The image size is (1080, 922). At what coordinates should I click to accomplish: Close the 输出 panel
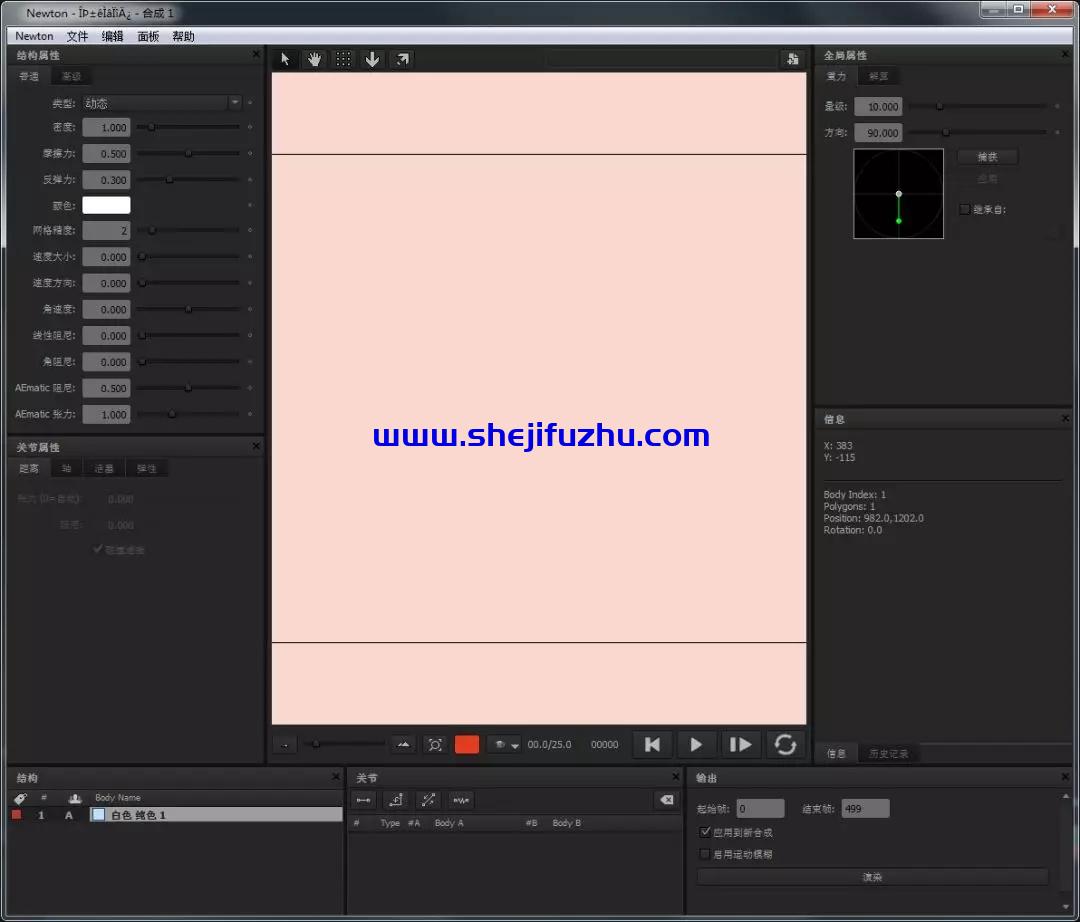click(1066, 777)
